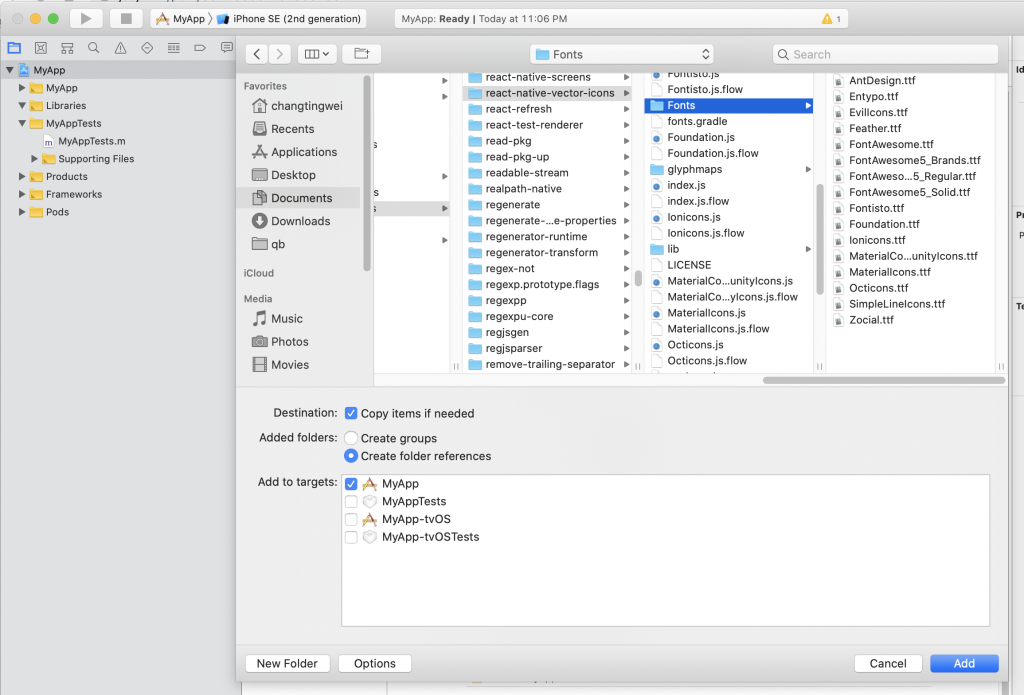Expand the Products group
This screenshot has width=1024, height=695.
point(22,176)
